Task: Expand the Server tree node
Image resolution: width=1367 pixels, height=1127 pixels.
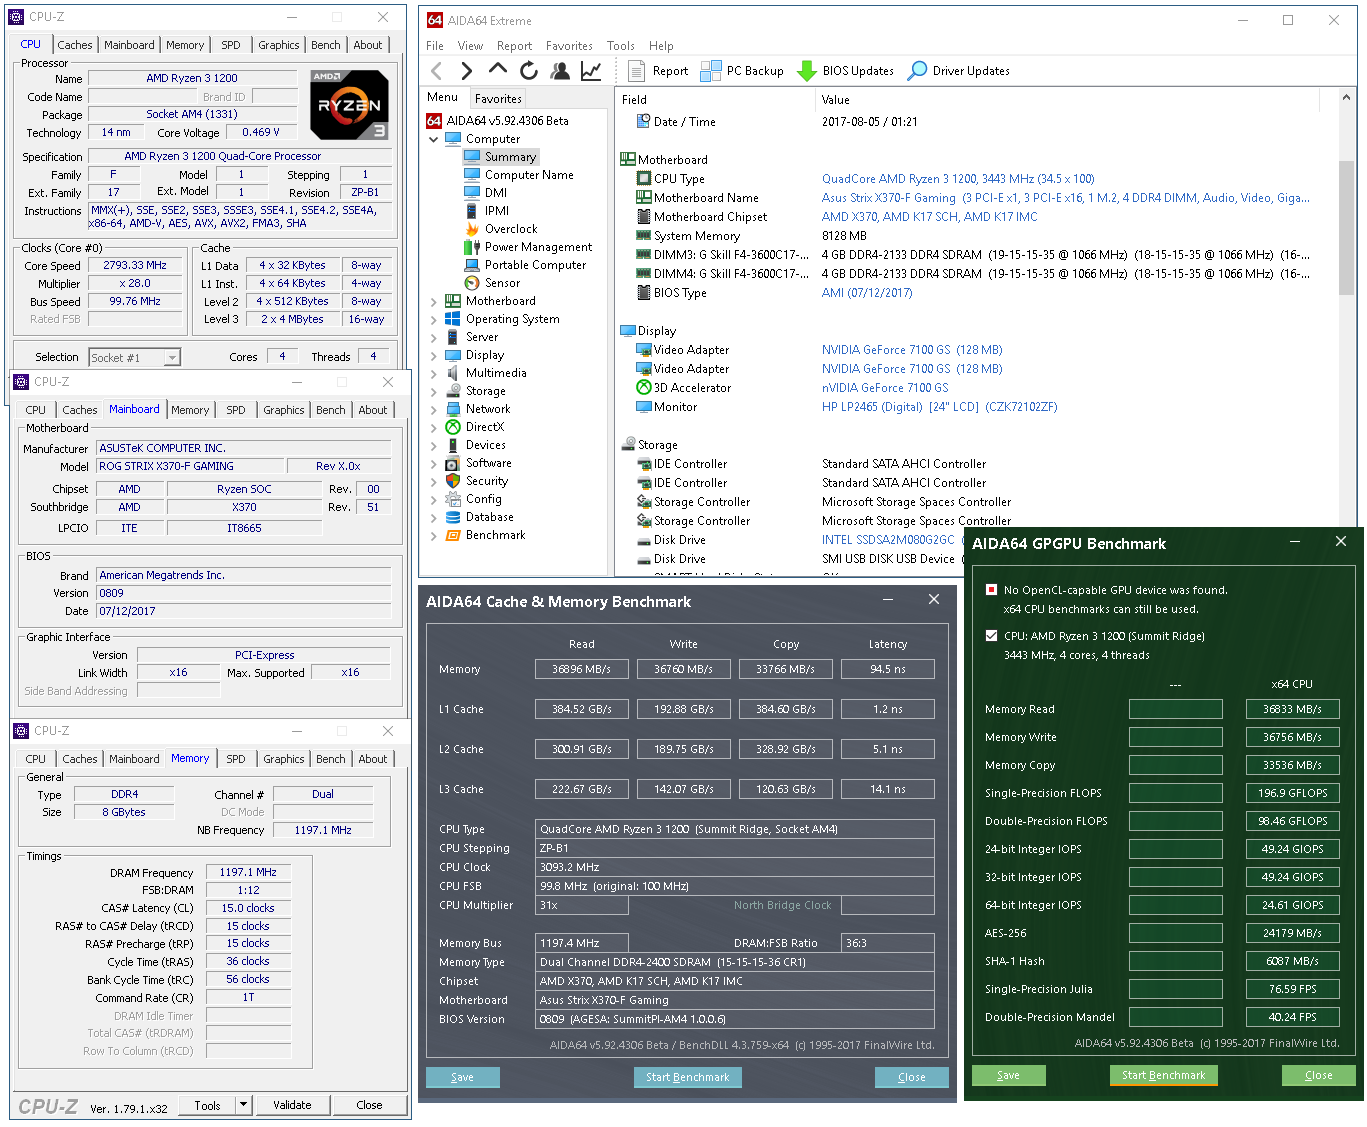Action: pyautogui.click(x=433, y=337)
